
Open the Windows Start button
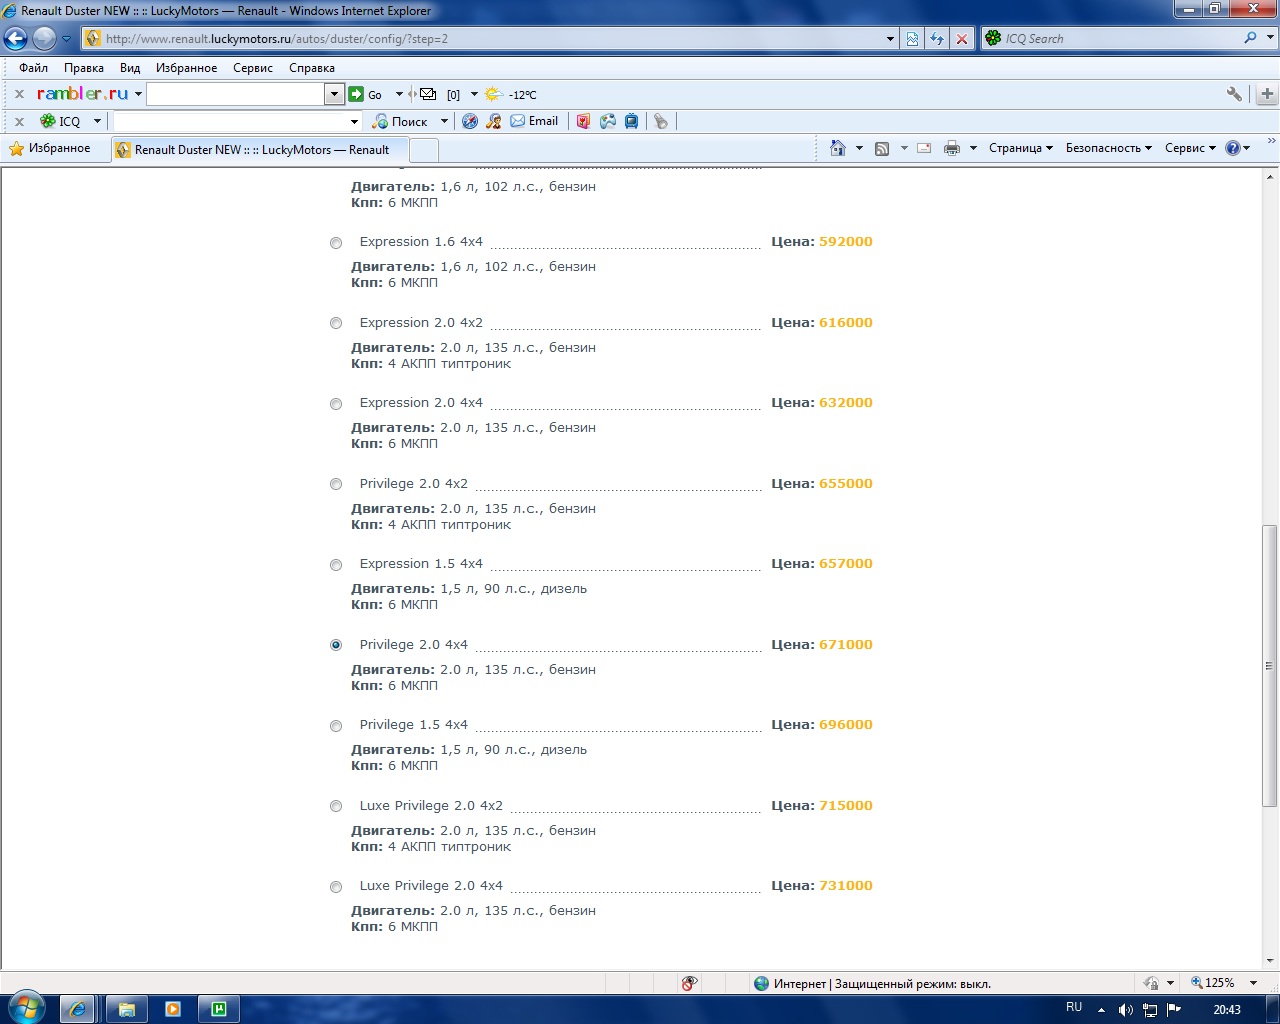[x=27, y=1008]
